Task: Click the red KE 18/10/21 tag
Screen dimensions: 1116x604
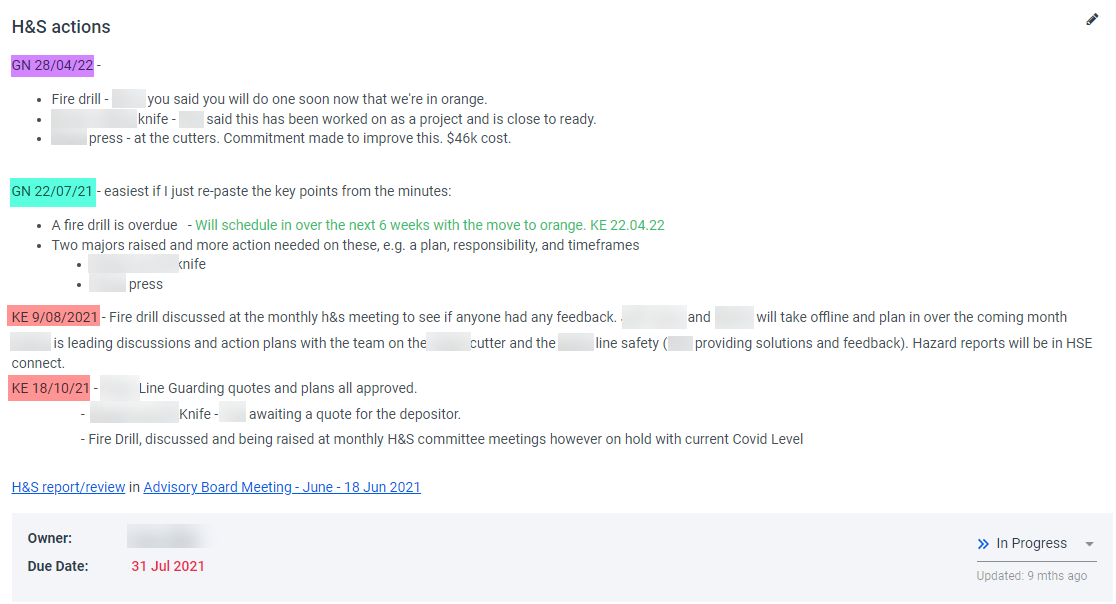Action: click(50, 388)
